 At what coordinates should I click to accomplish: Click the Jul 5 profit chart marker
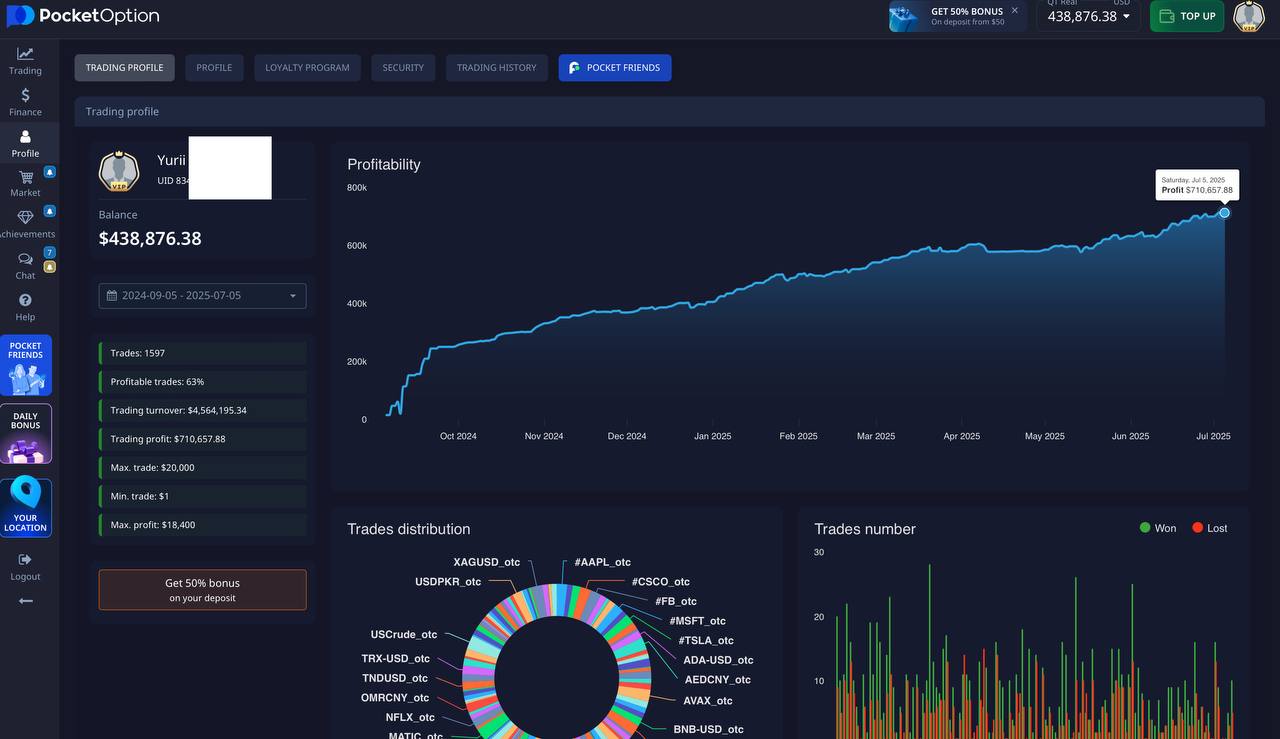point(1224,213)
